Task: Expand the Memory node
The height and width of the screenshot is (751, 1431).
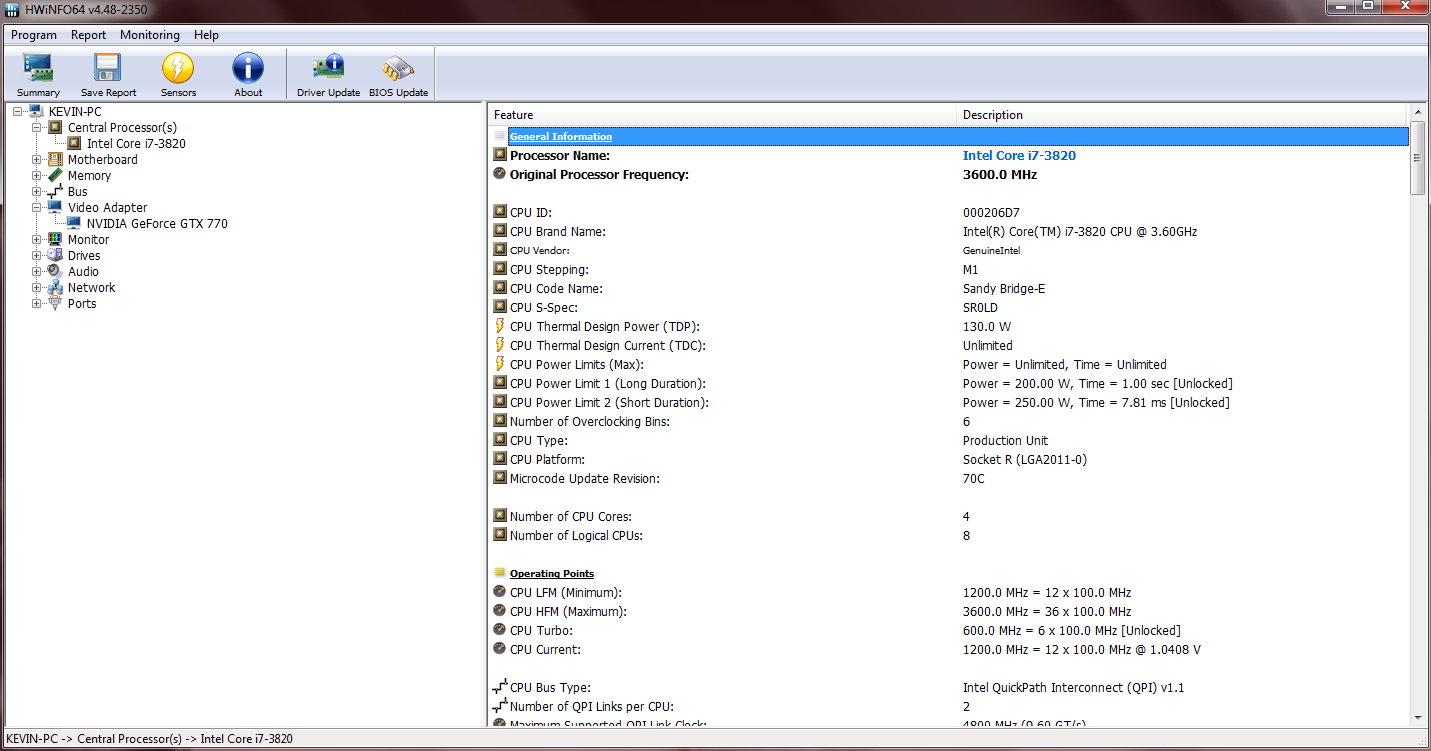Action: (37, 175)
